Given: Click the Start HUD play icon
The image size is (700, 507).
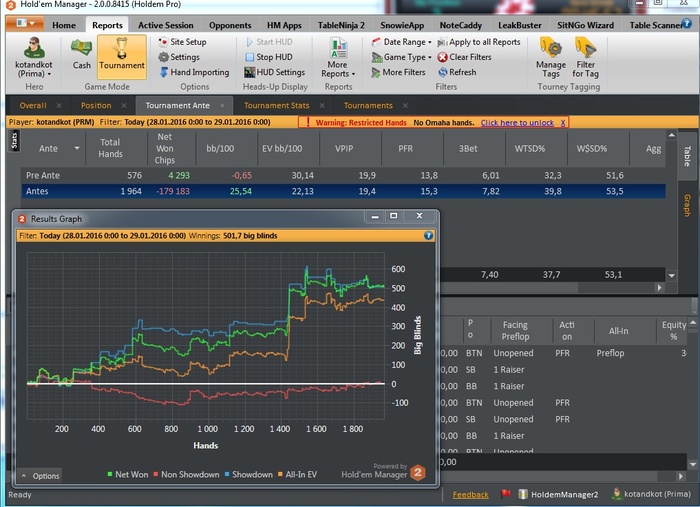Looking at the screenshot, I should [x=250, y=42].
